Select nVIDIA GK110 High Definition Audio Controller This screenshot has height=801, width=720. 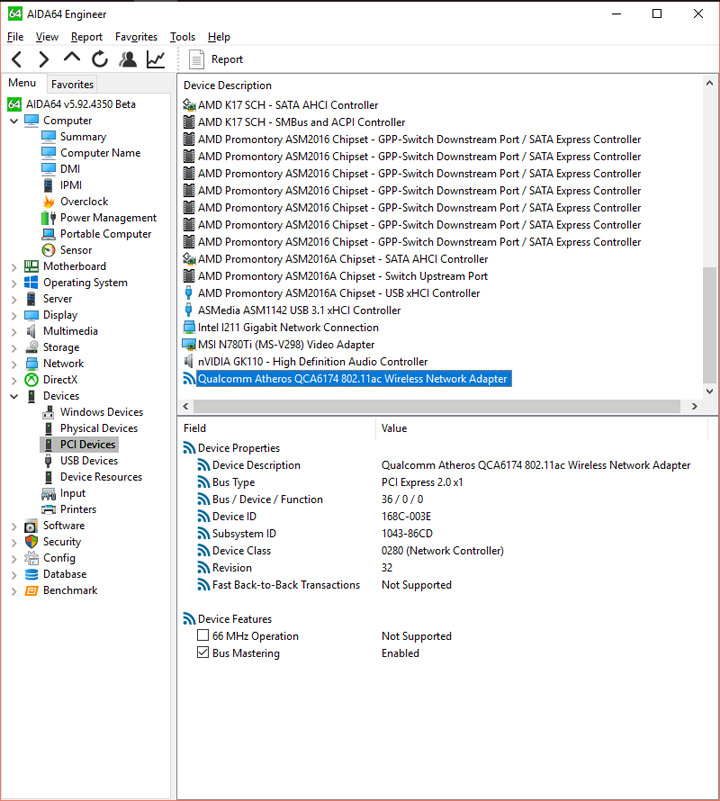[313, 362]
